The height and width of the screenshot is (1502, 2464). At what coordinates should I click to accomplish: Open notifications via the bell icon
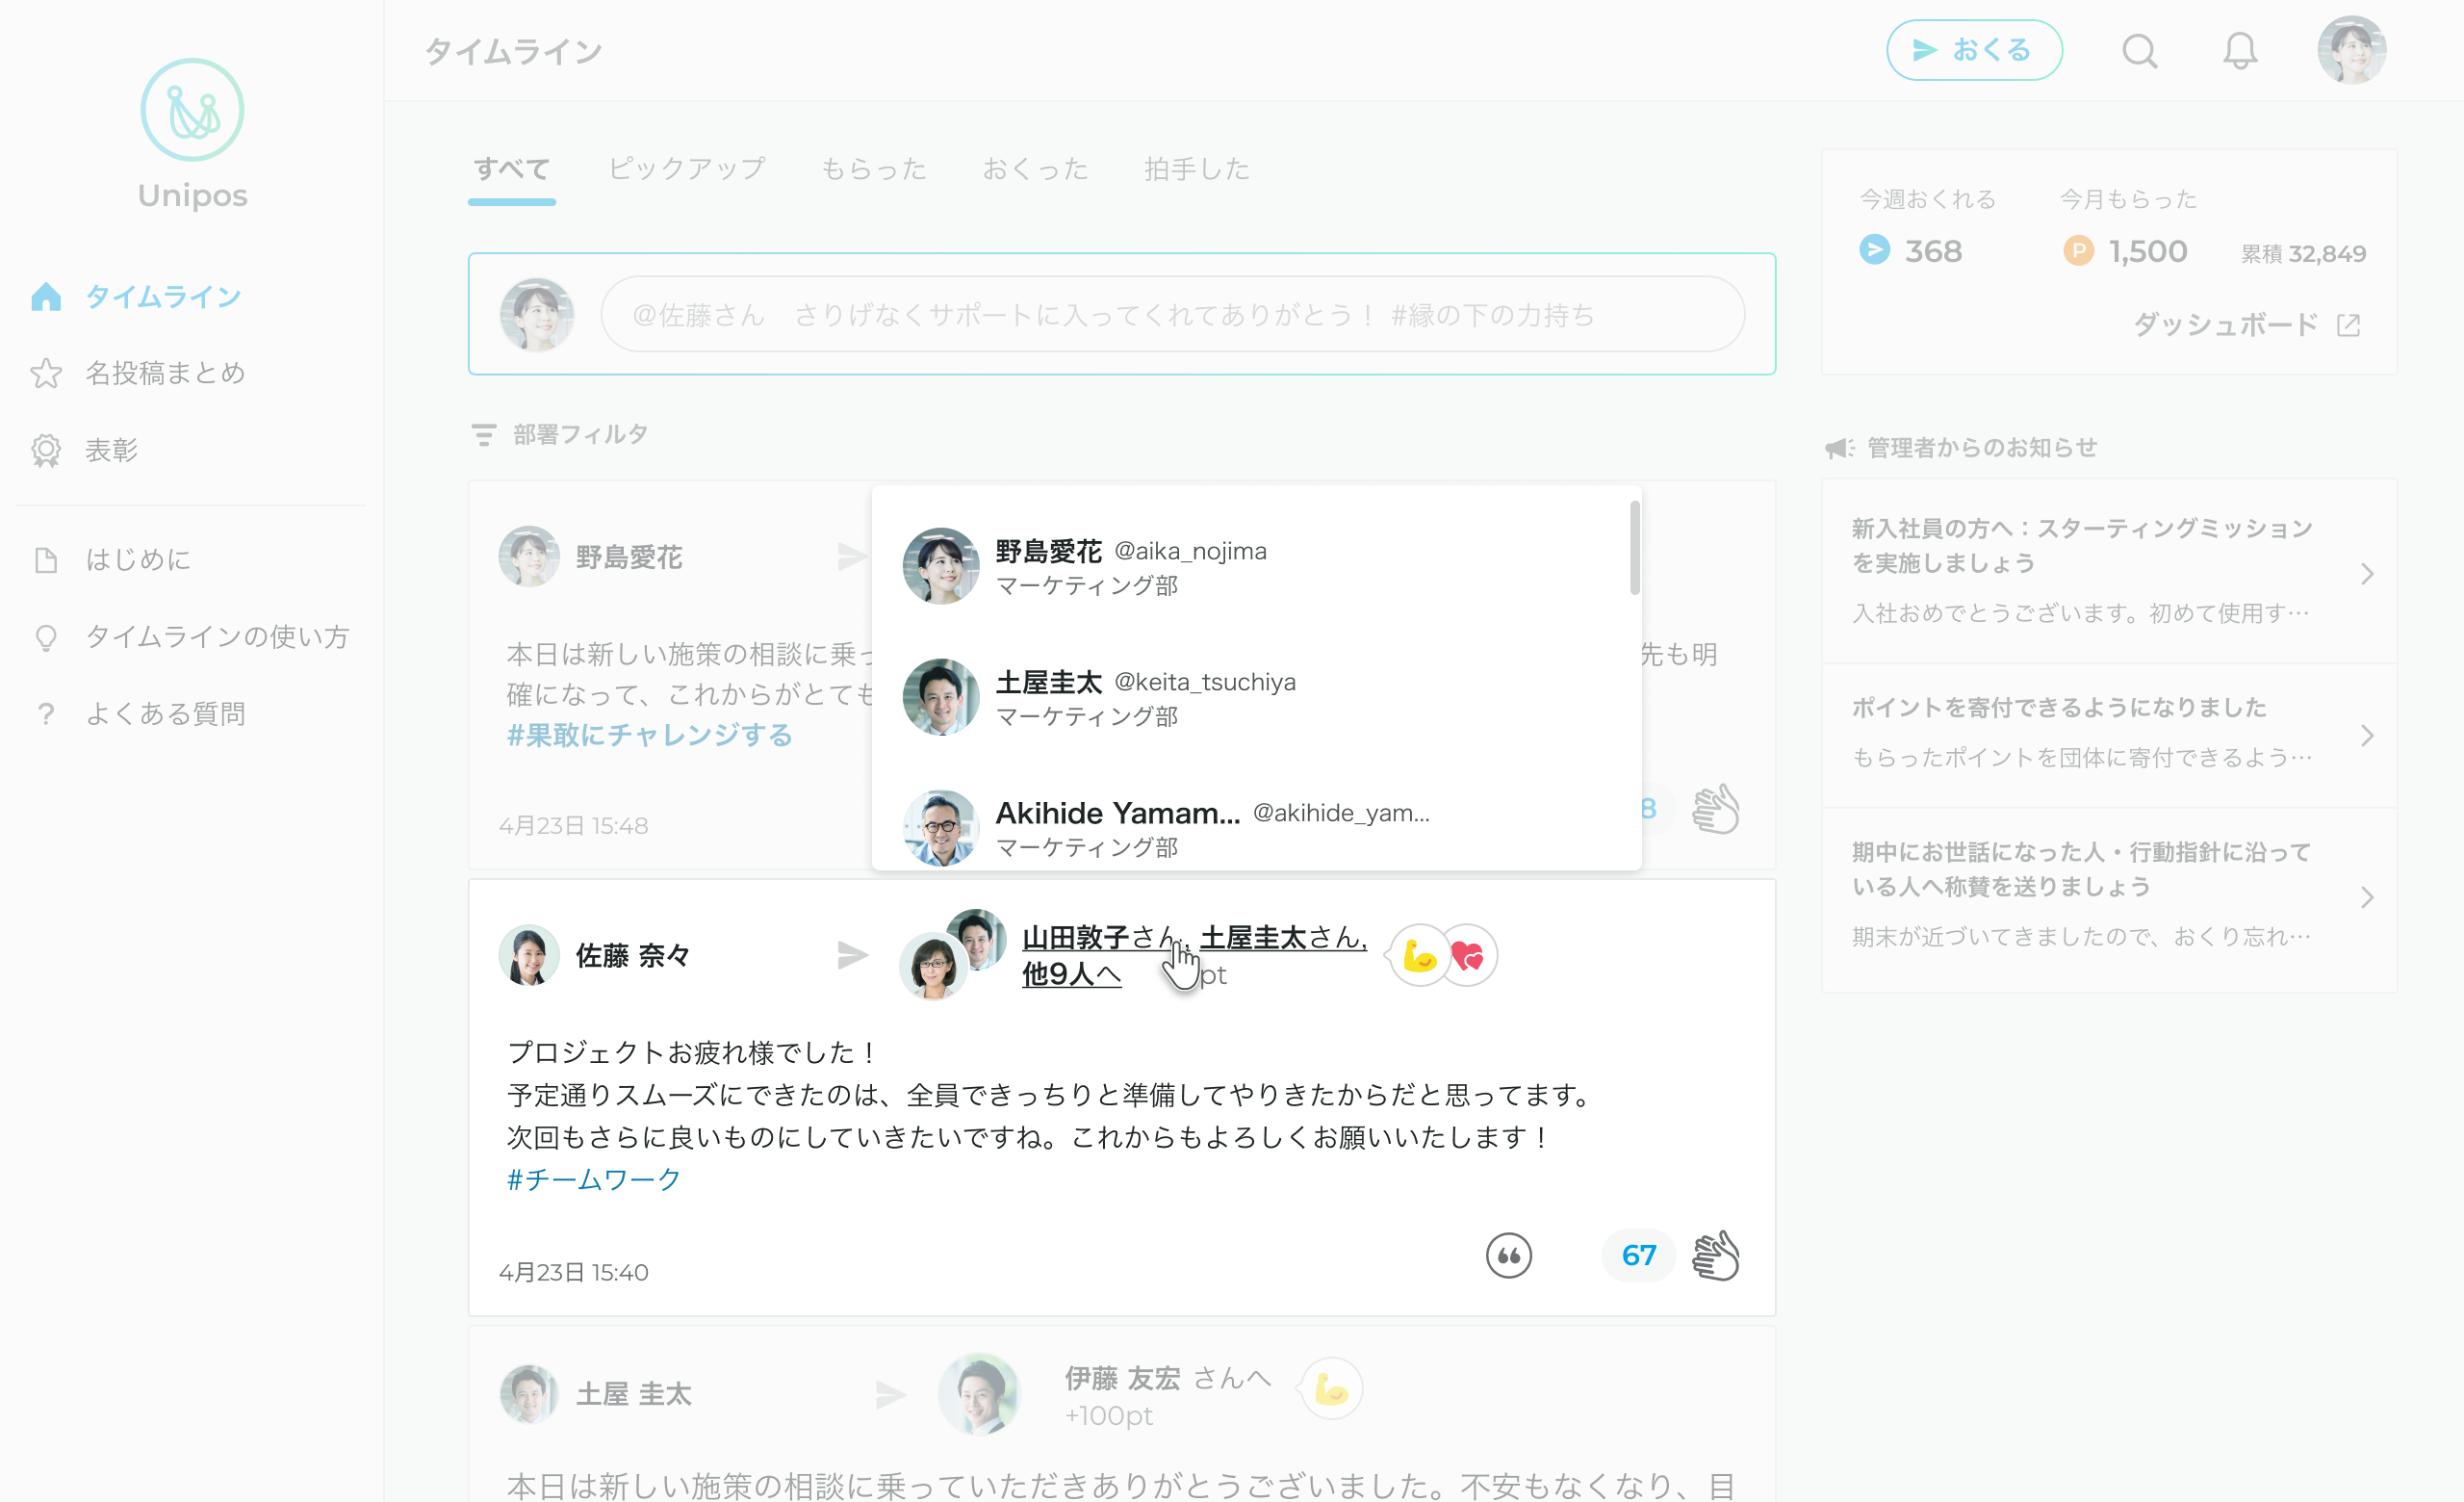tap(2240, 50)
